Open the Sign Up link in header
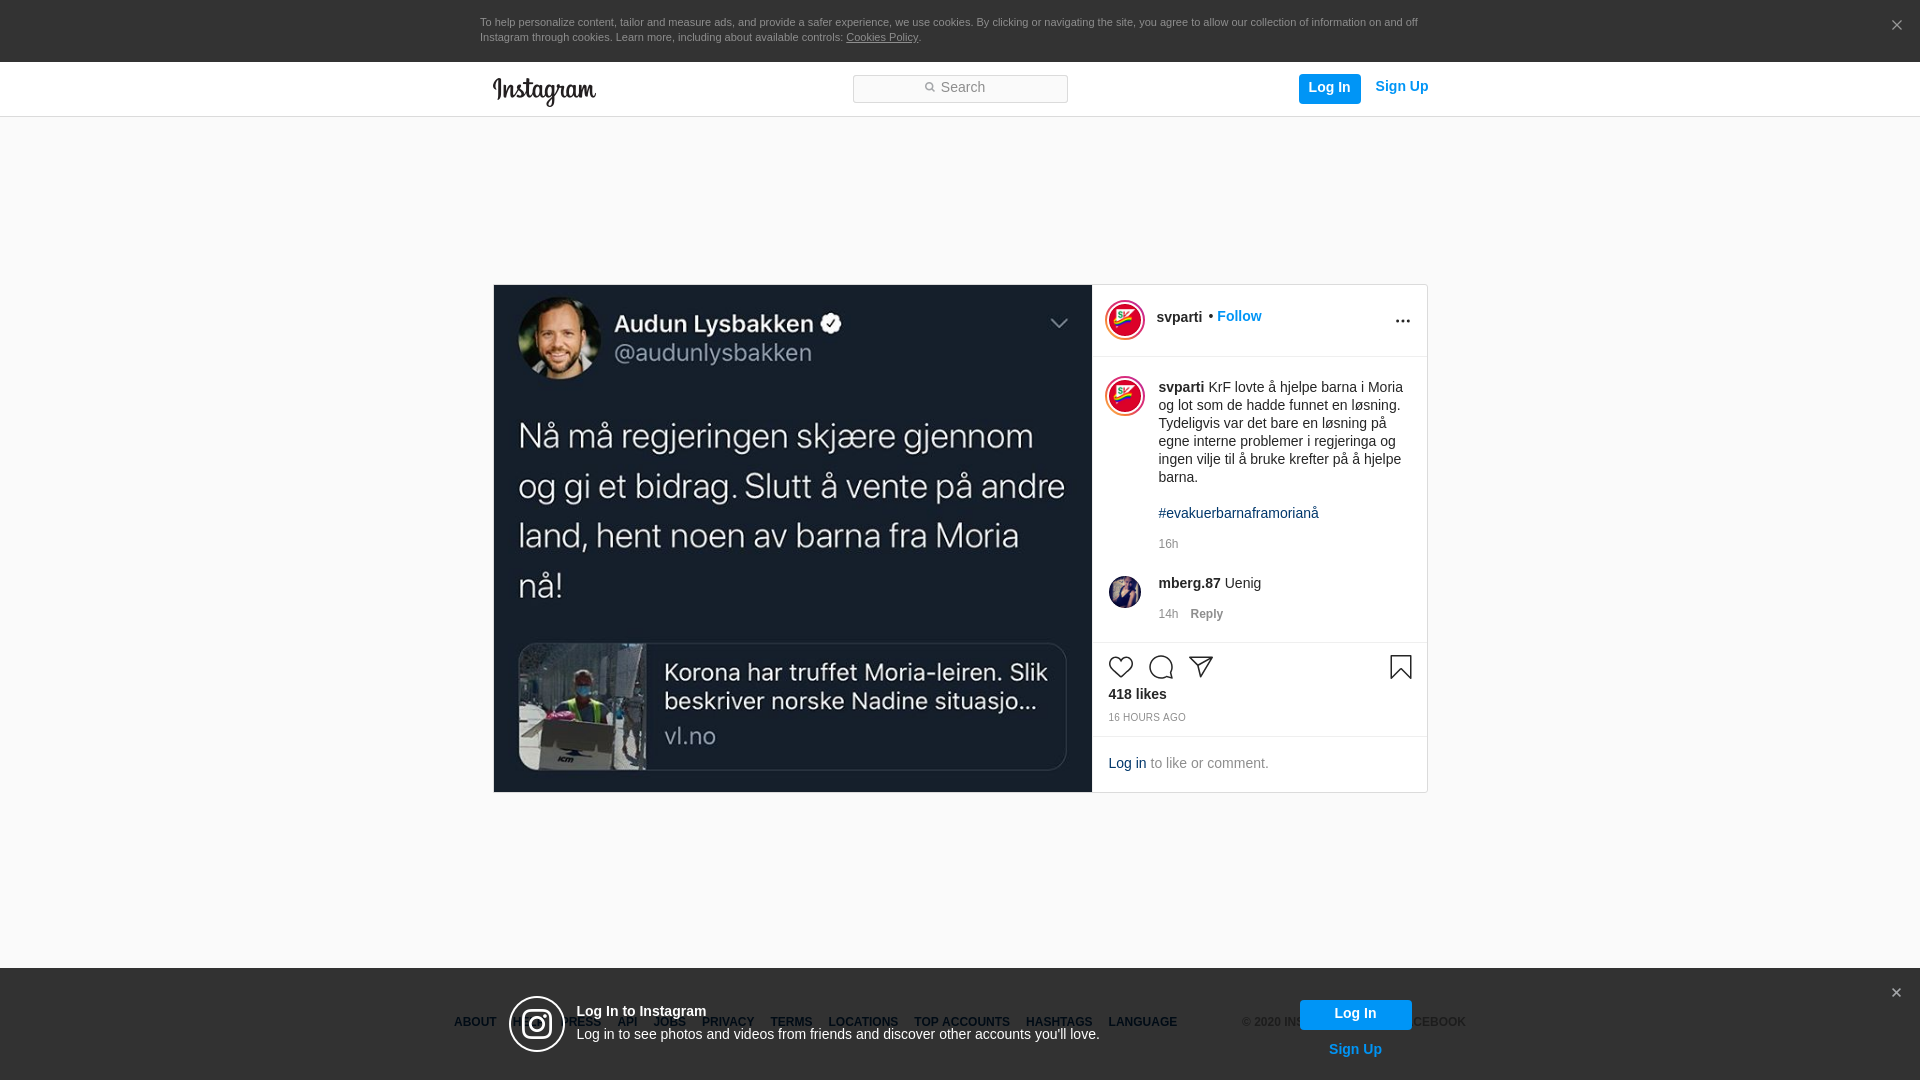1920x1080 pixels. point(1401,86)
